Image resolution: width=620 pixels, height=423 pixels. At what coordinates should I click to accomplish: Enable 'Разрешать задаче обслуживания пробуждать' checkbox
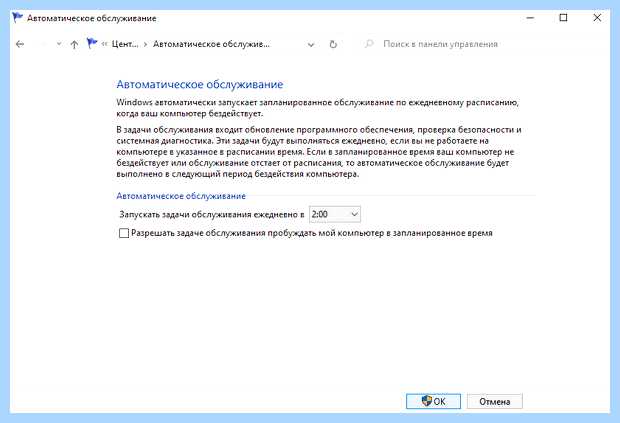point(124,233)
